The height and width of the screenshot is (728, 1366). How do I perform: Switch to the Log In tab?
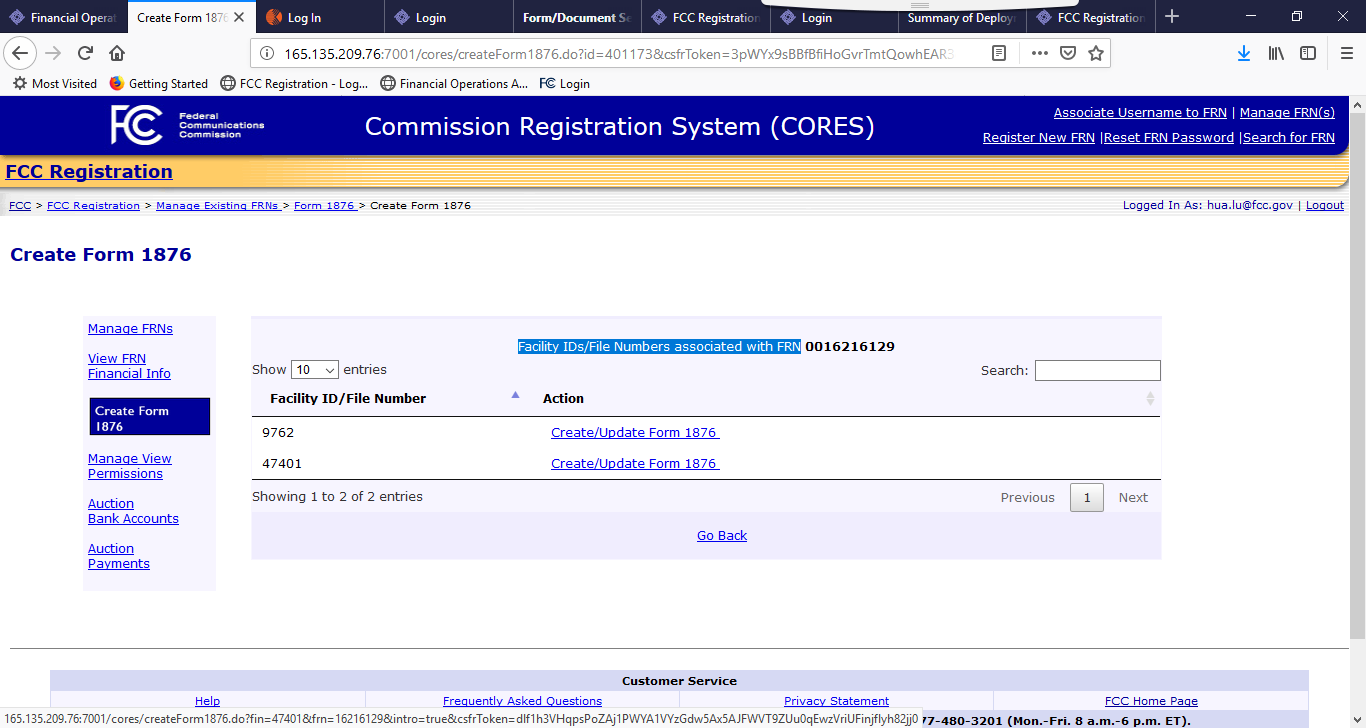pyautogui.click(x=319, y=17)
